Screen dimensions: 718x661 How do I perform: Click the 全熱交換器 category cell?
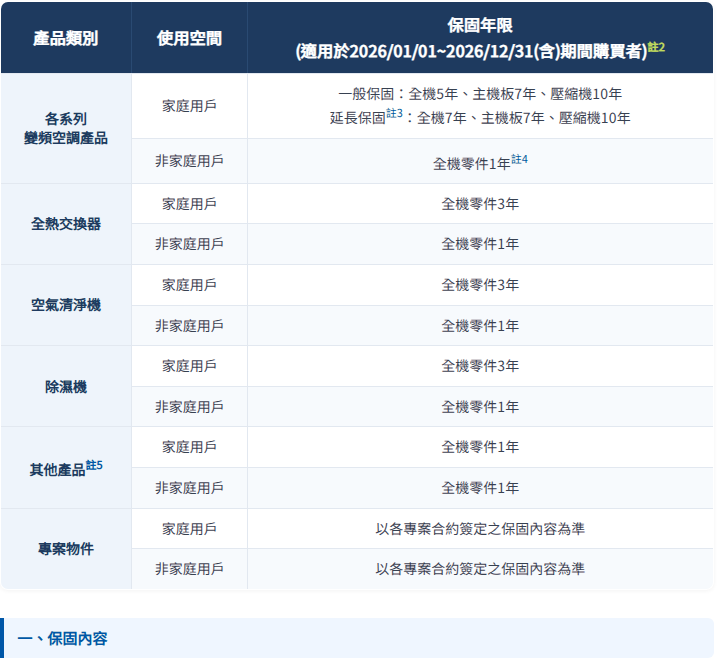[x=66, y=224]
